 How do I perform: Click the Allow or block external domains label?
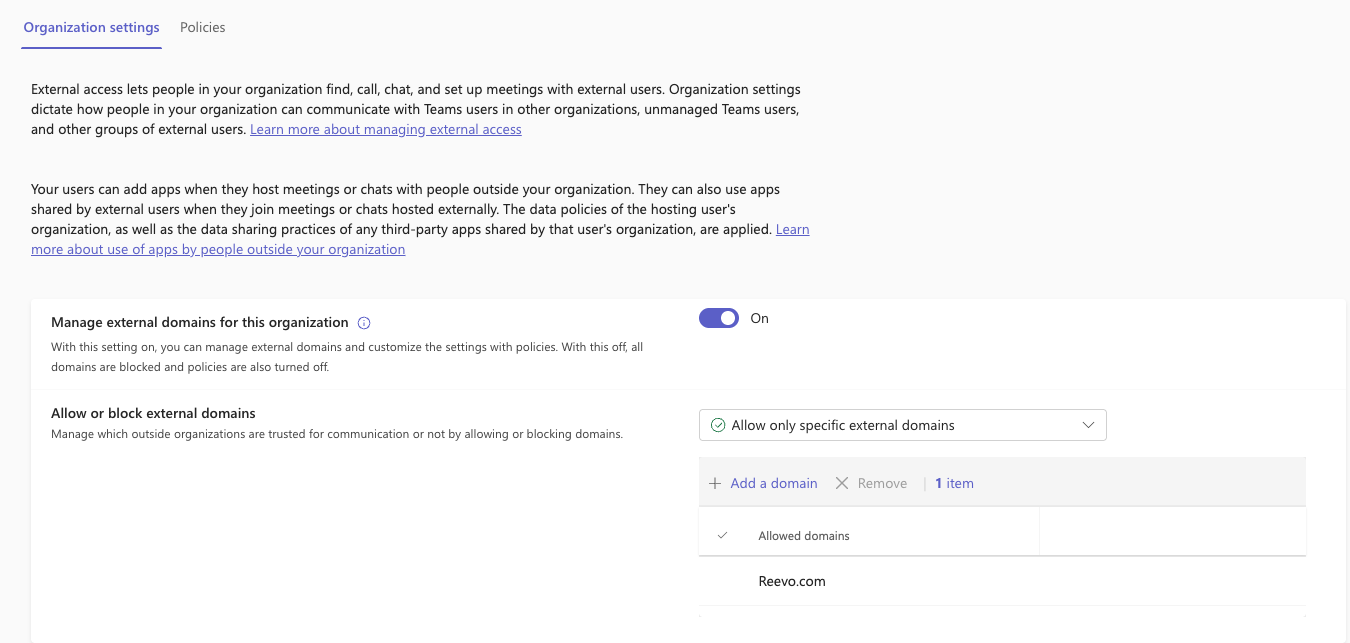coord(153,413)
